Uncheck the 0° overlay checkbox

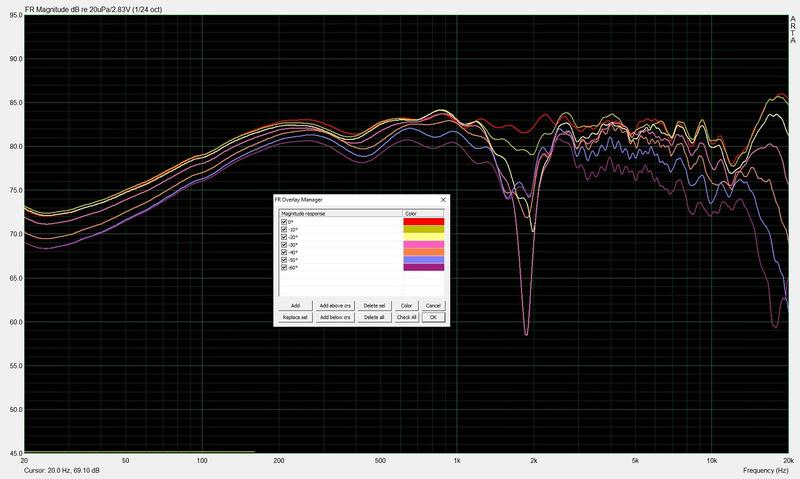tap(284, 221)
